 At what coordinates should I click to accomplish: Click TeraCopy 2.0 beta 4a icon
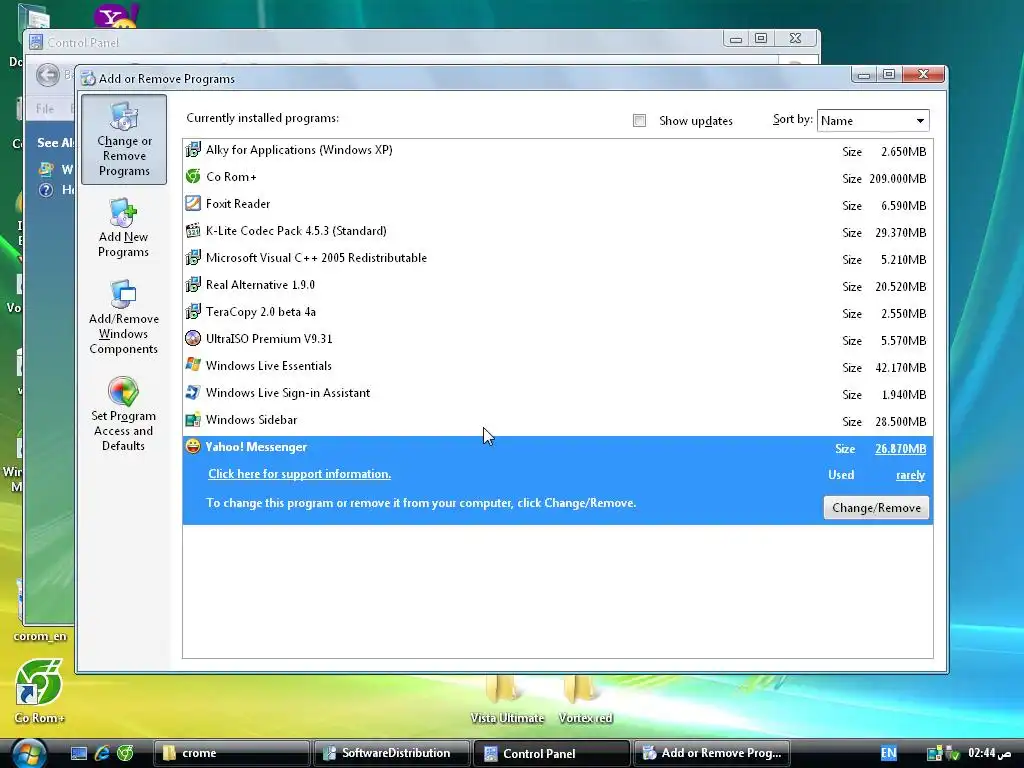[x=193, y=312]
